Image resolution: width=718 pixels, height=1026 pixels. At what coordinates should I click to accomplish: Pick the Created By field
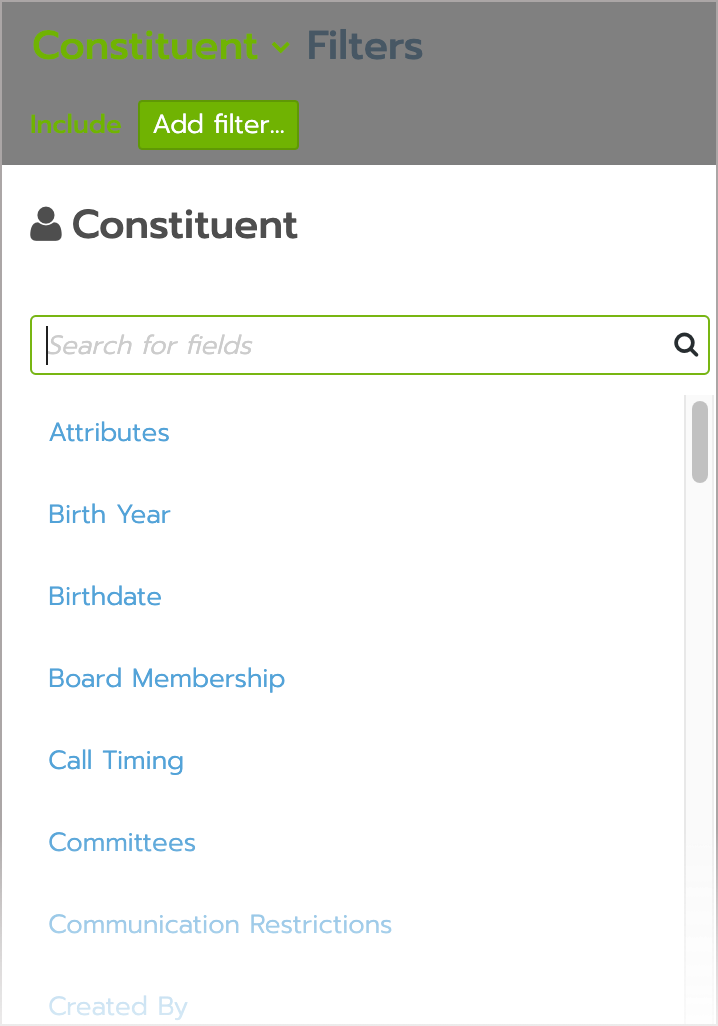tap(118, 1006)
